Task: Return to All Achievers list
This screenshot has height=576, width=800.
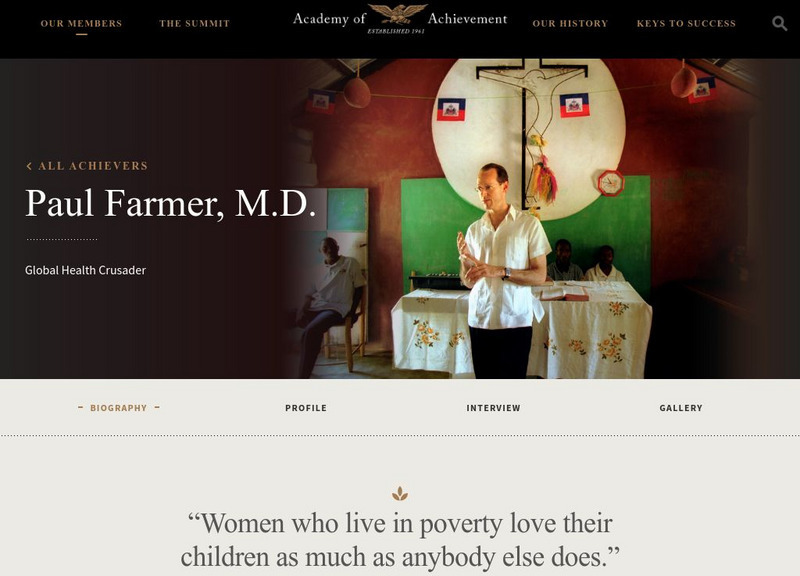Action: (x=93, y=166)
